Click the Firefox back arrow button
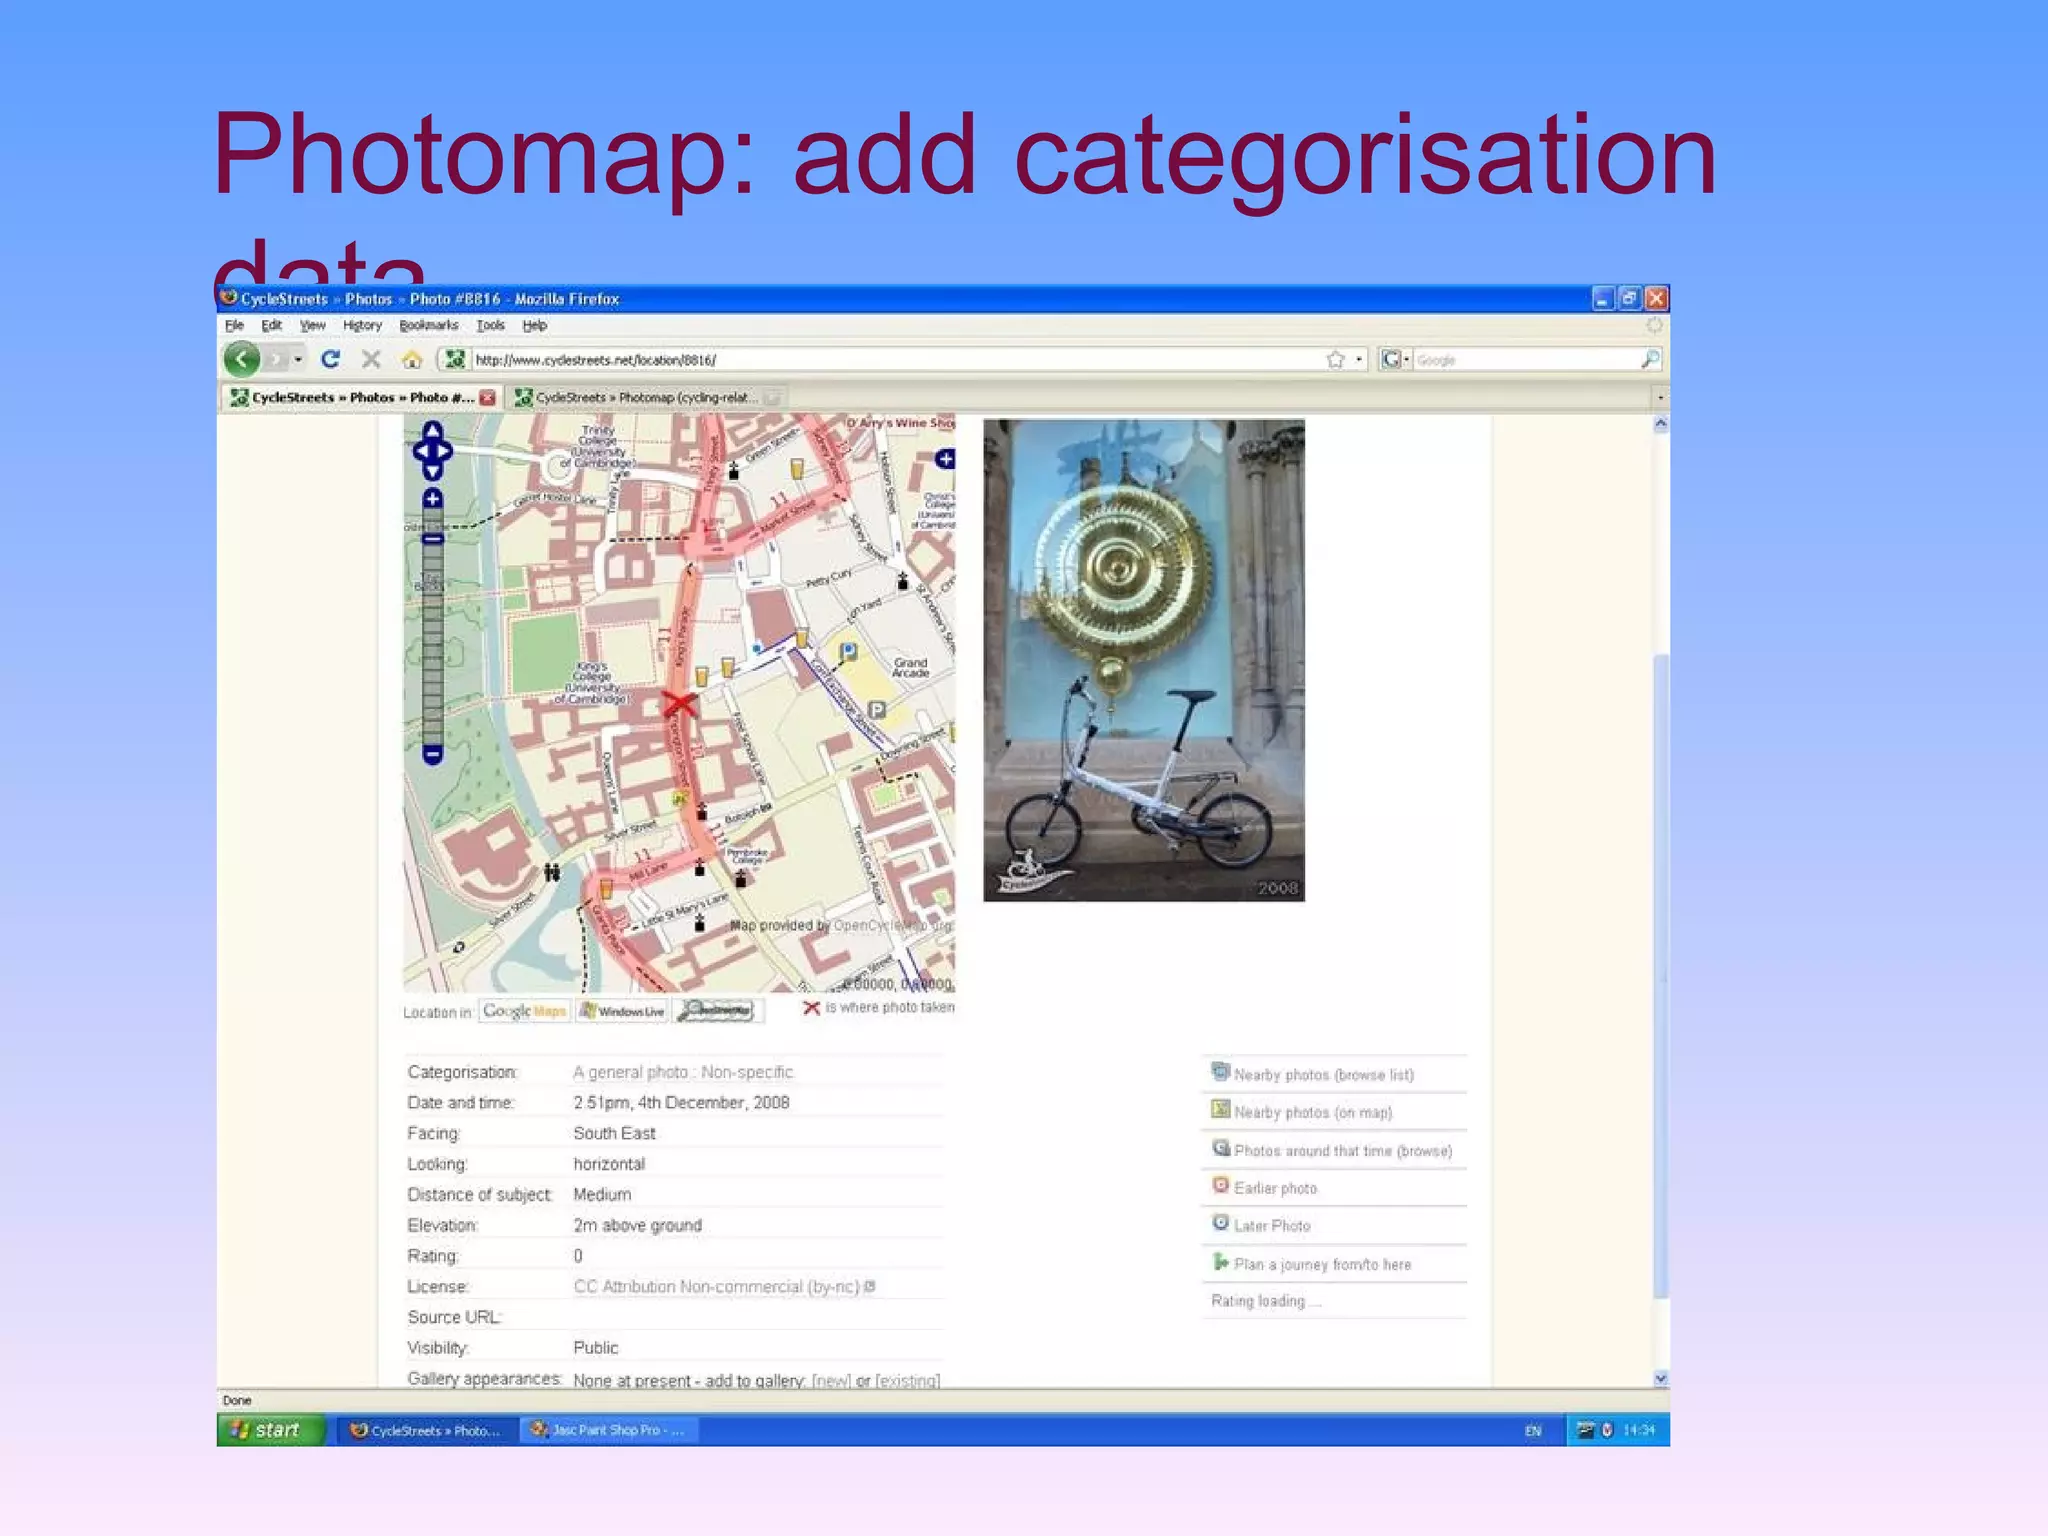The width and height of the screenshot is (2048, 1536). pos(242,359)
